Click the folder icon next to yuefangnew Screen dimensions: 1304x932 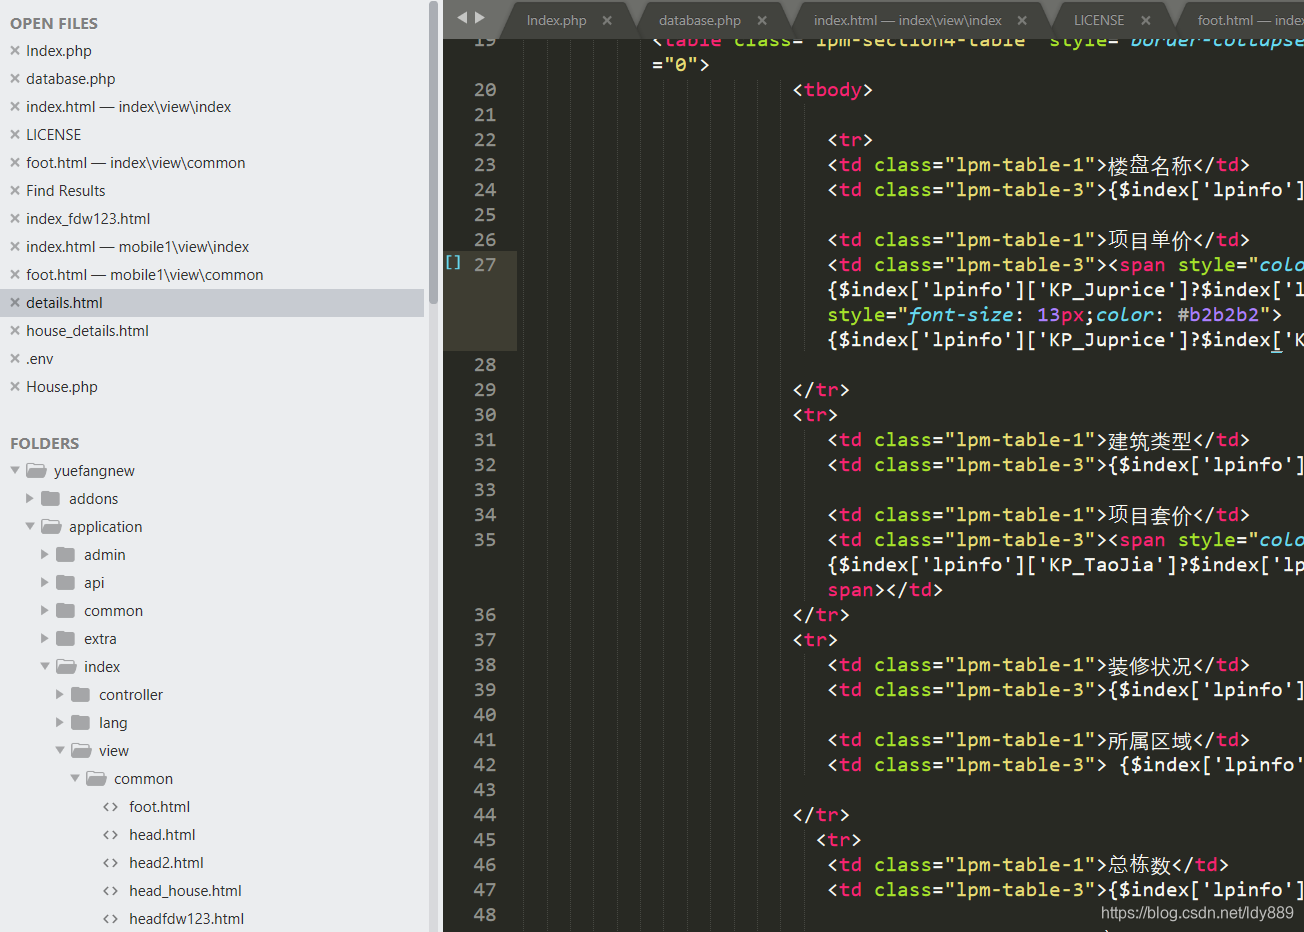click(x=35, y=470)
